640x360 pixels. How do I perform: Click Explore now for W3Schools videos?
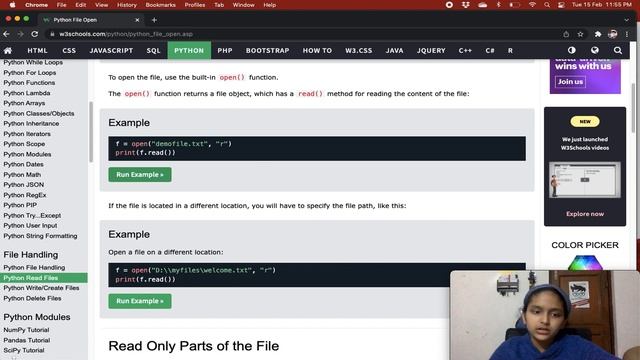click(x=584, y=214)
